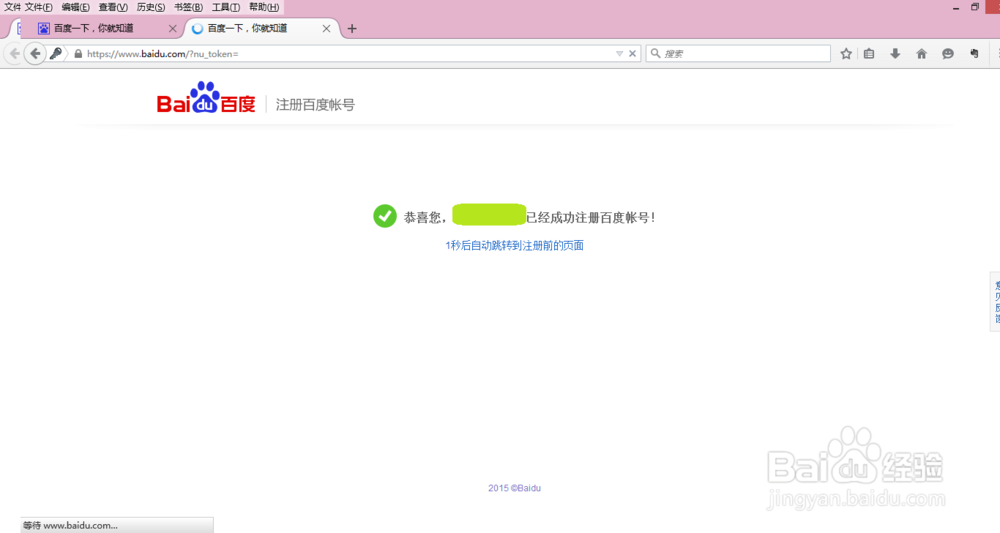Screen dimensions: 1000x533
Task: Stop loading page with X button
Action: (632, 54)
